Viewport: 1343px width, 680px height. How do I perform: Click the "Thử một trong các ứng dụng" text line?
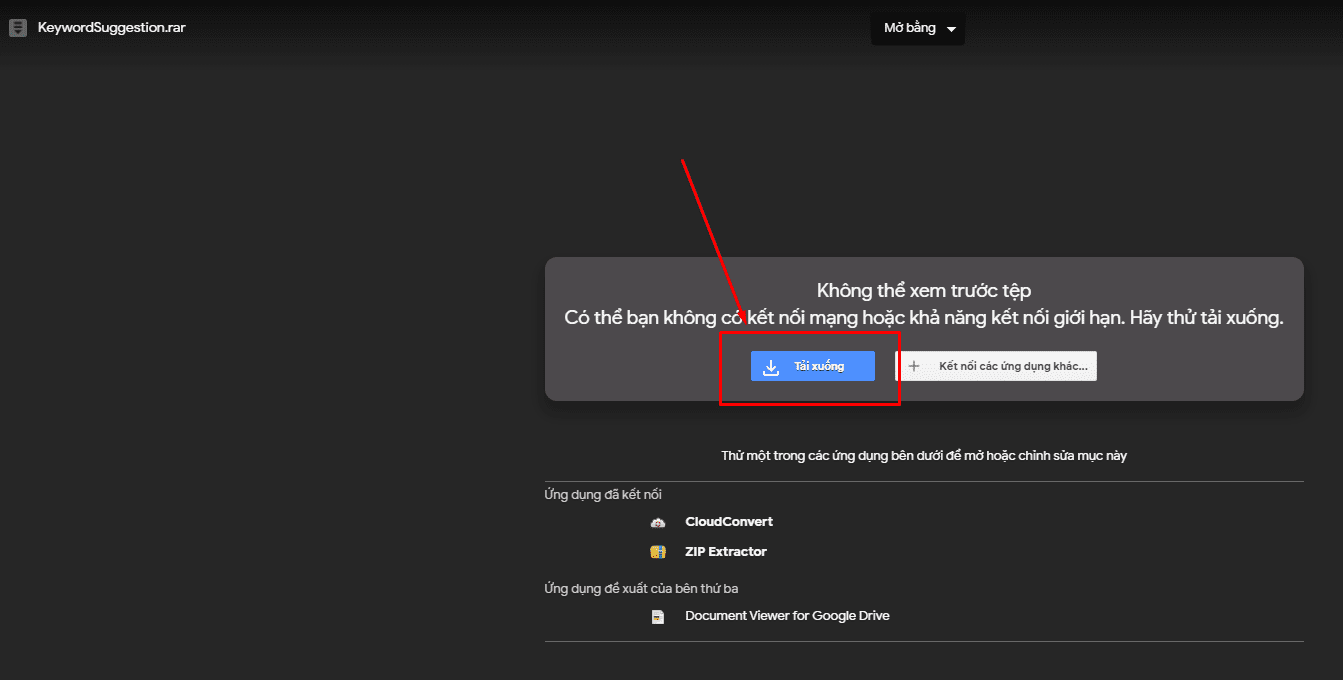tap(924, 456)
